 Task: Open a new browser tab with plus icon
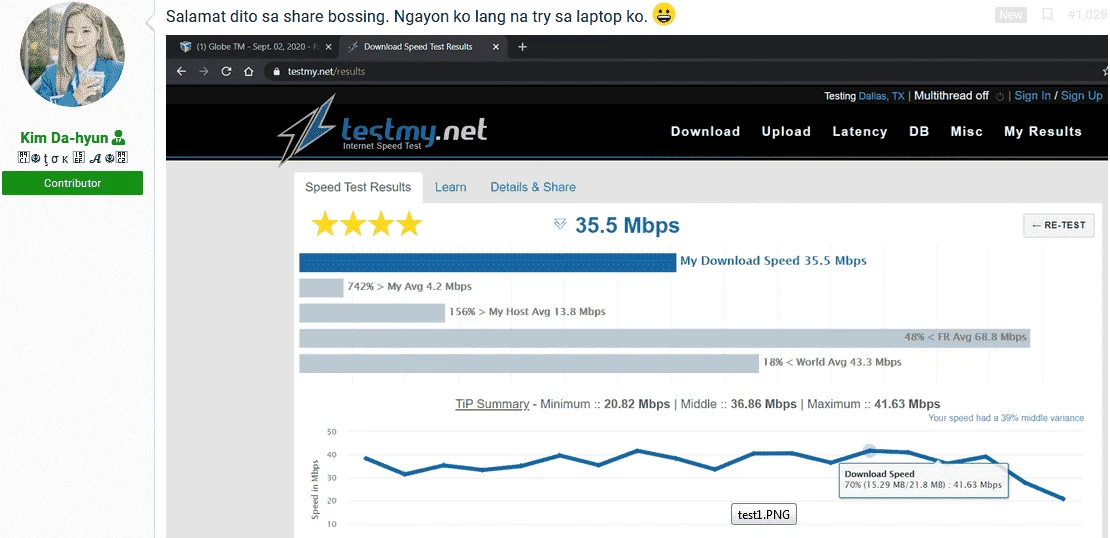(x=522, y=47)
